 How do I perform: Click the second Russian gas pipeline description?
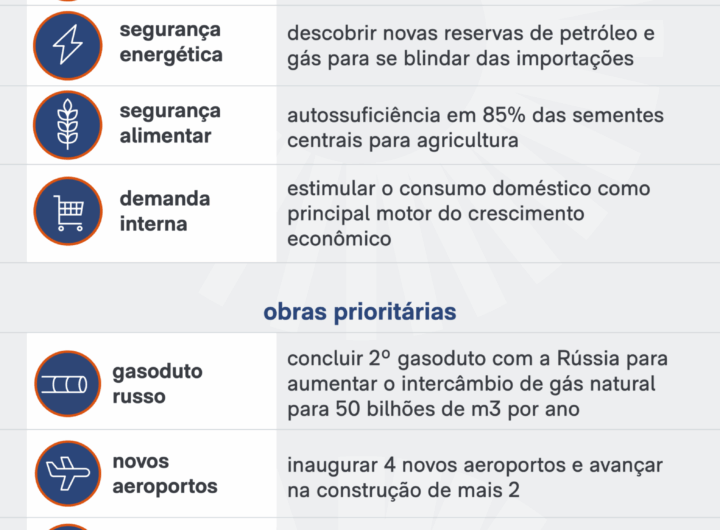click(x=477, y=384)
